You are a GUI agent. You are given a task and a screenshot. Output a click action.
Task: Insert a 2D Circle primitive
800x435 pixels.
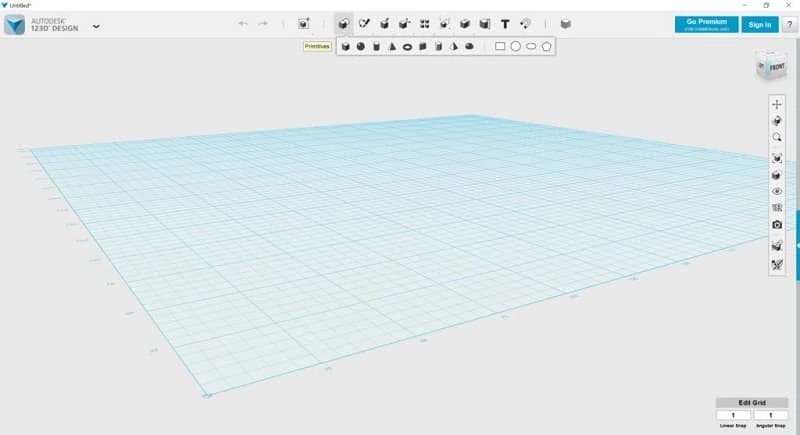[x=516, y=46]
